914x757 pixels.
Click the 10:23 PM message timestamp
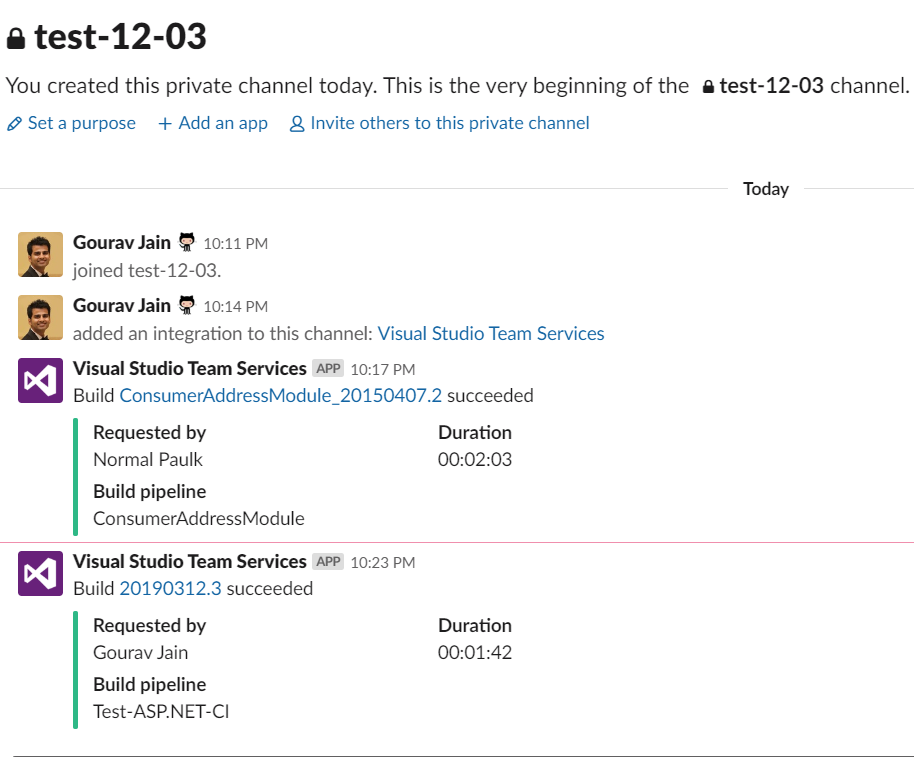(x=382, y=563)
